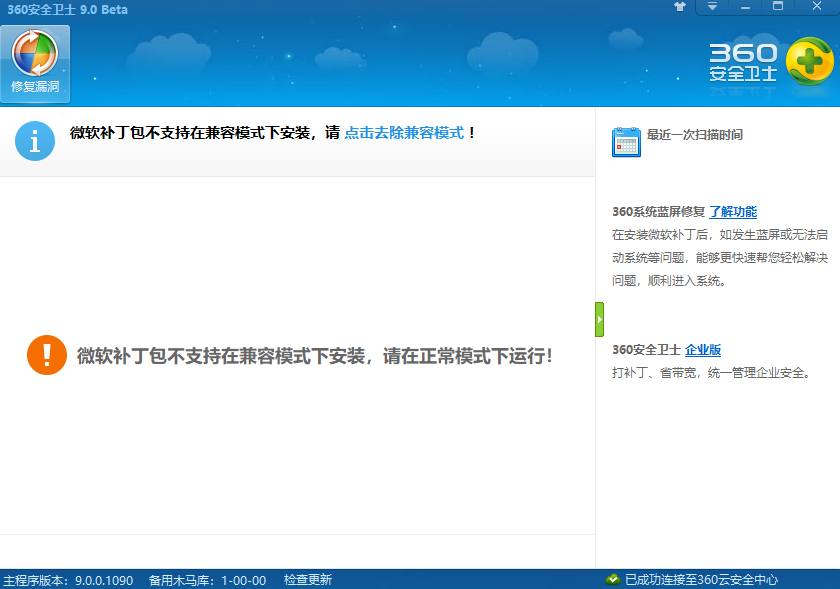Click the blue info circle icon

coord(35,141)
